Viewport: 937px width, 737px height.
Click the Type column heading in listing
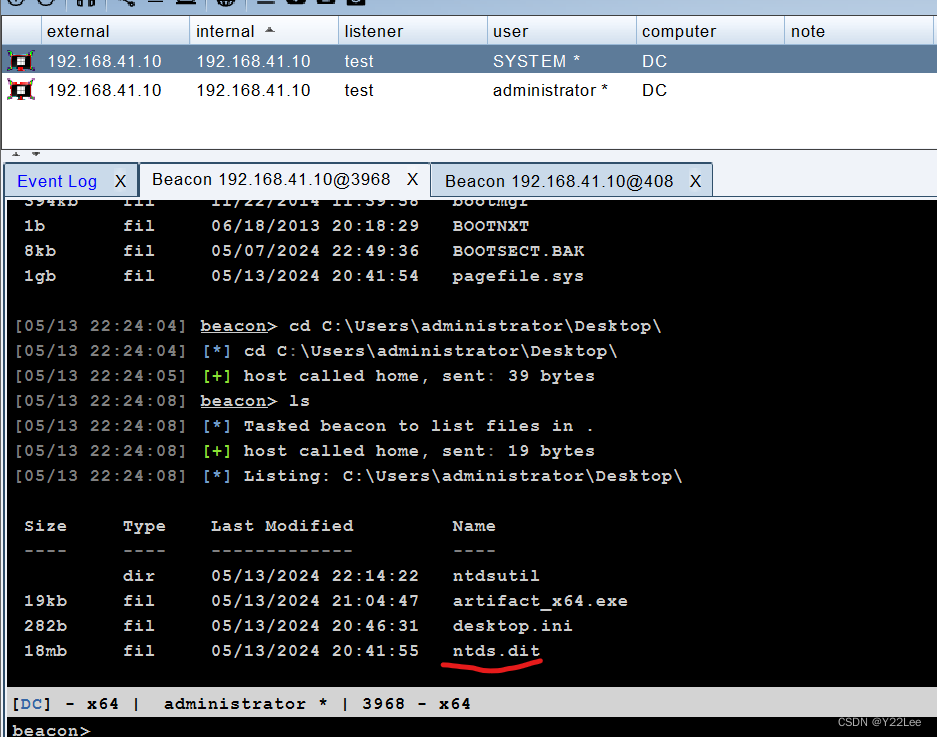(144, 526)
